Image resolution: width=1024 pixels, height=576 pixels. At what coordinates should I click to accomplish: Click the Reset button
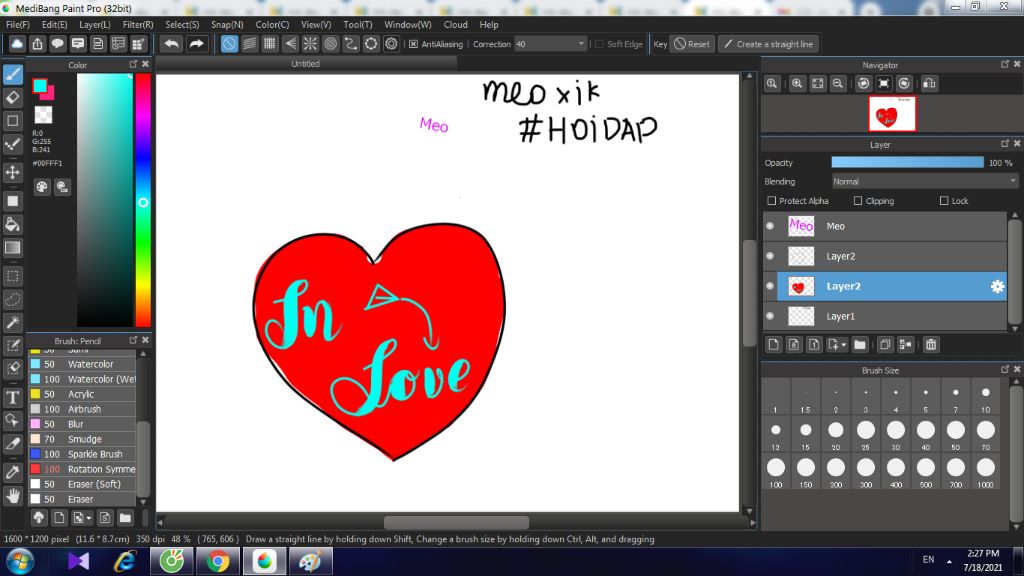click(x=692, y=44)
